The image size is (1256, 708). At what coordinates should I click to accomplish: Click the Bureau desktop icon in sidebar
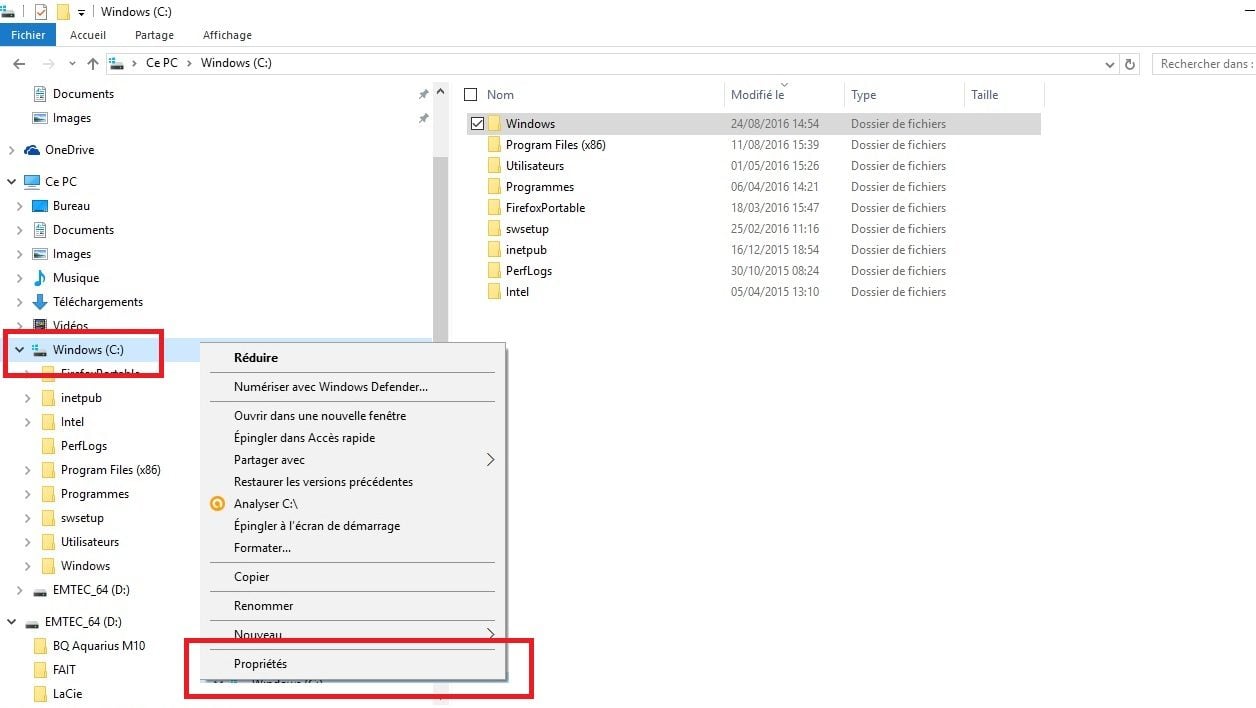point(40,206)
